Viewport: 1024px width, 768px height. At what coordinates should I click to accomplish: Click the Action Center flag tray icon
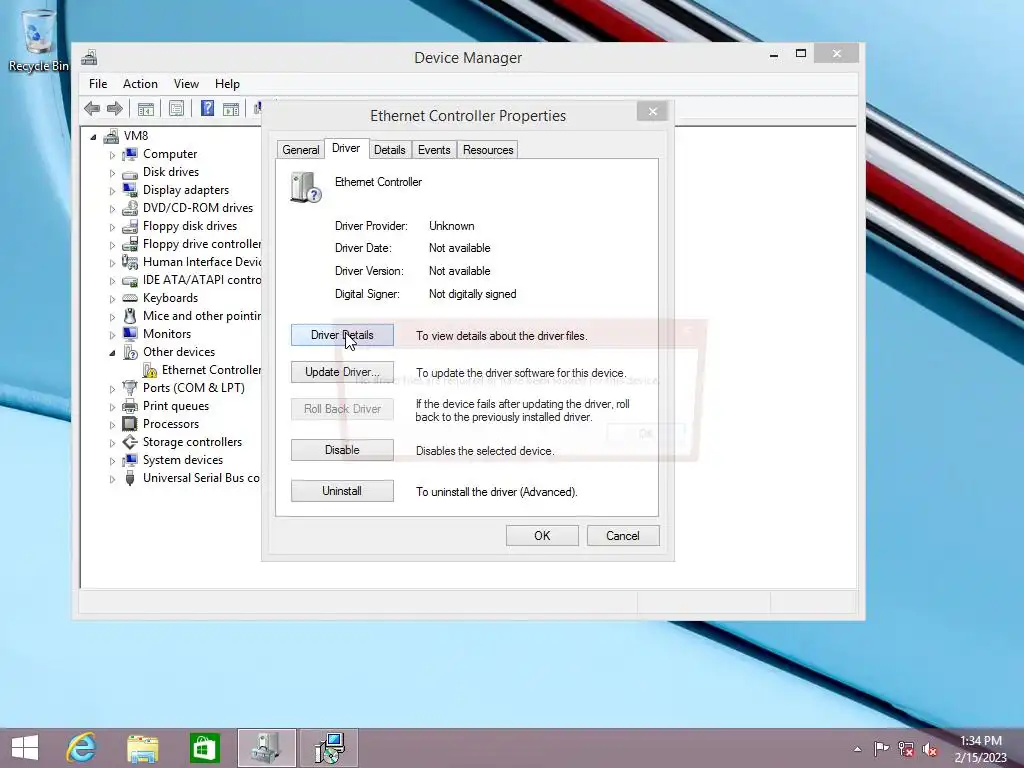click(881, 748)
